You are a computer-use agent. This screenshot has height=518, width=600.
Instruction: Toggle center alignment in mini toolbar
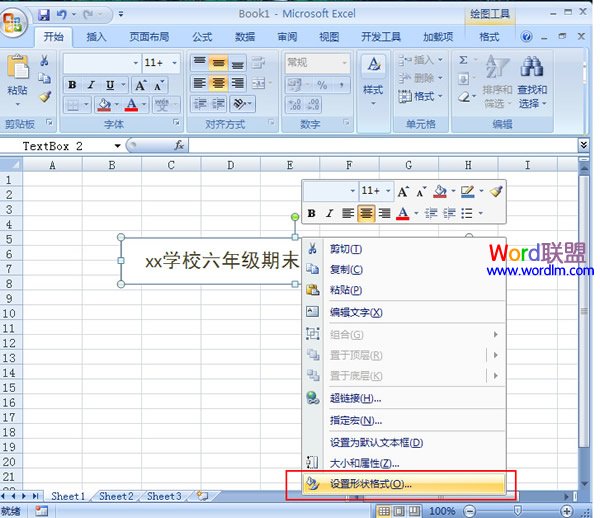[x=366, y=213]
